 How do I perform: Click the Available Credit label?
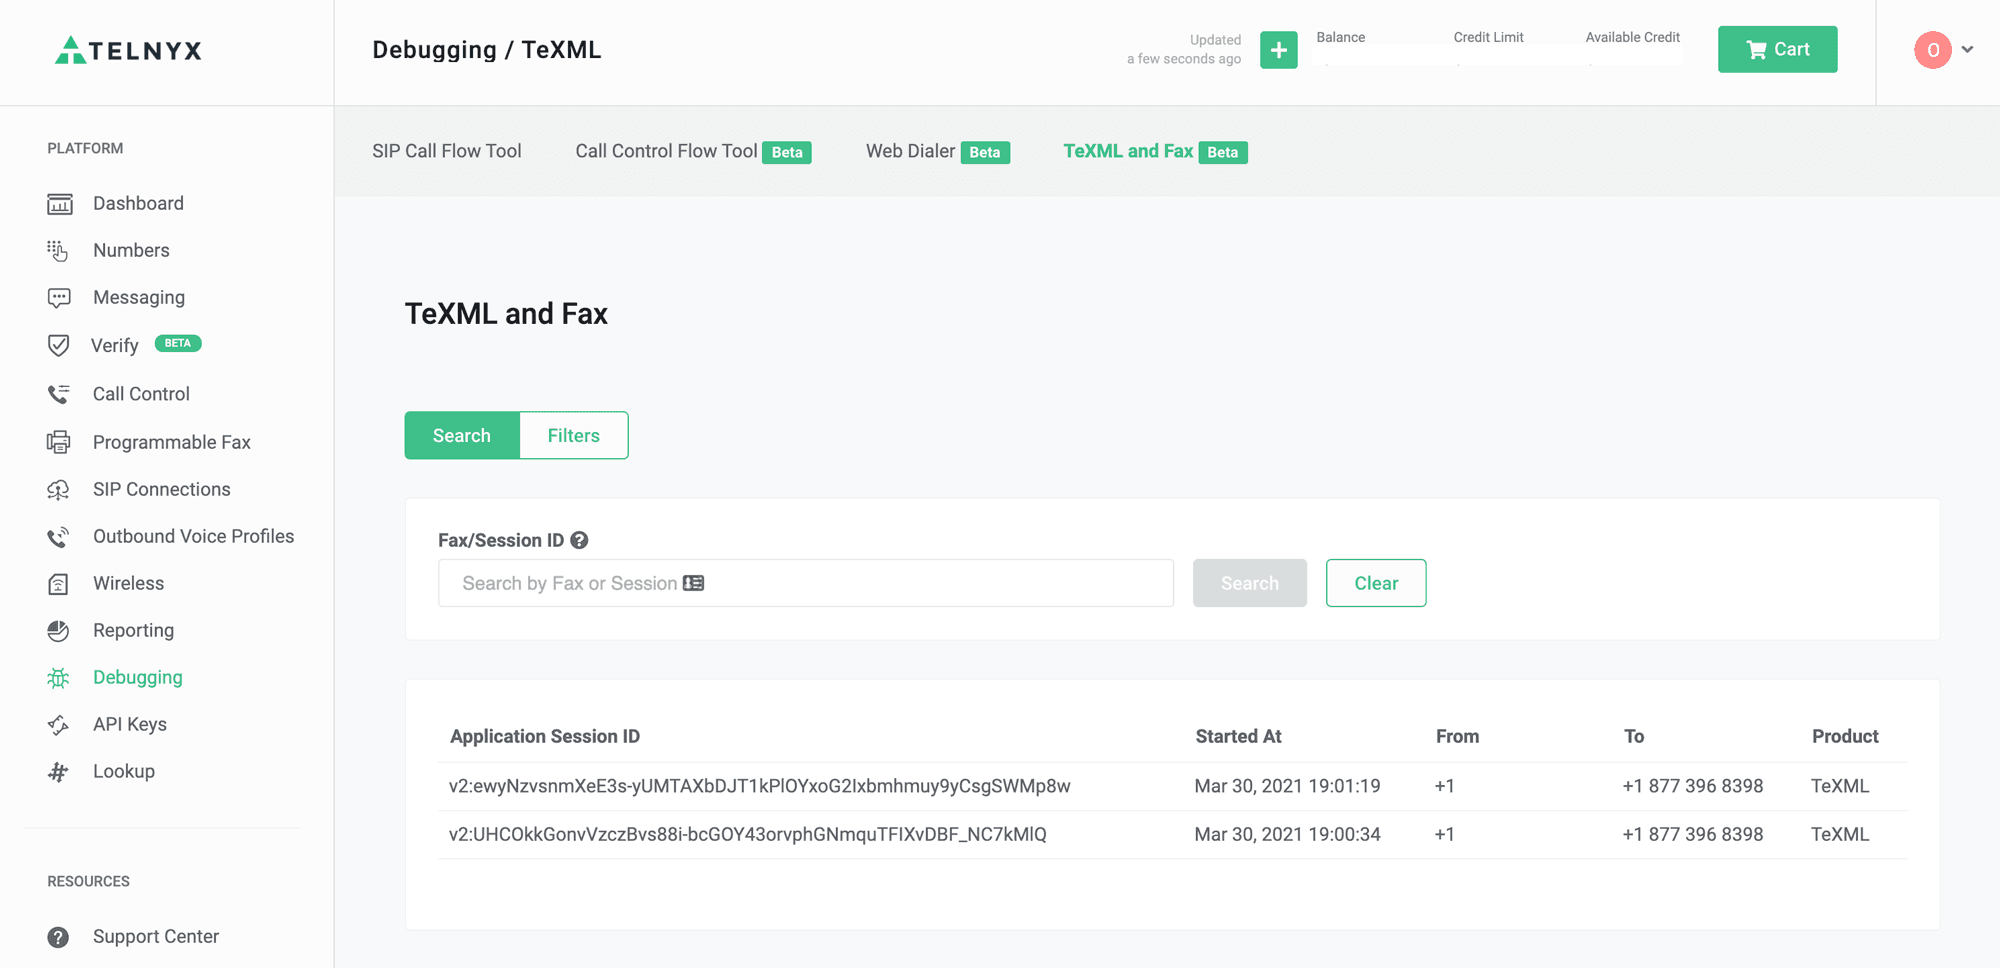point(1632,37)
